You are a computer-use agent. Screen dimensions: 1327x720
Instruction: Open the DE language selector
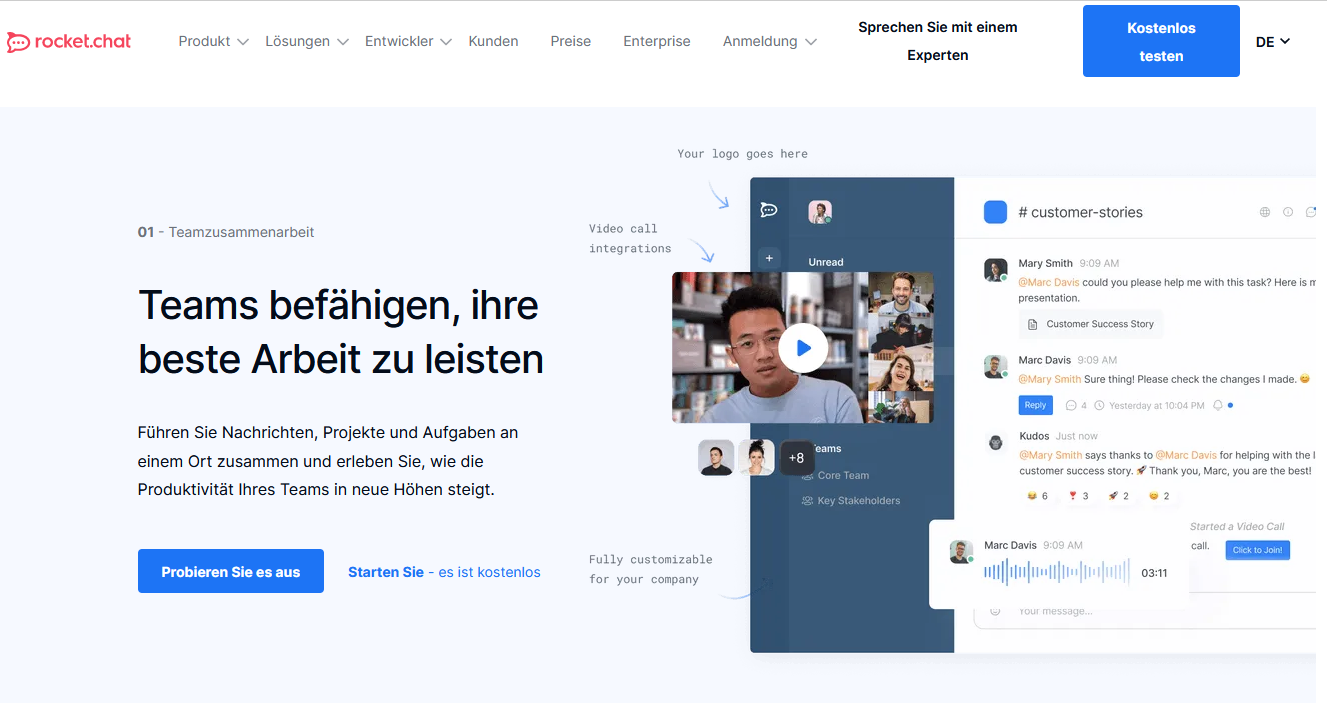1273,42
